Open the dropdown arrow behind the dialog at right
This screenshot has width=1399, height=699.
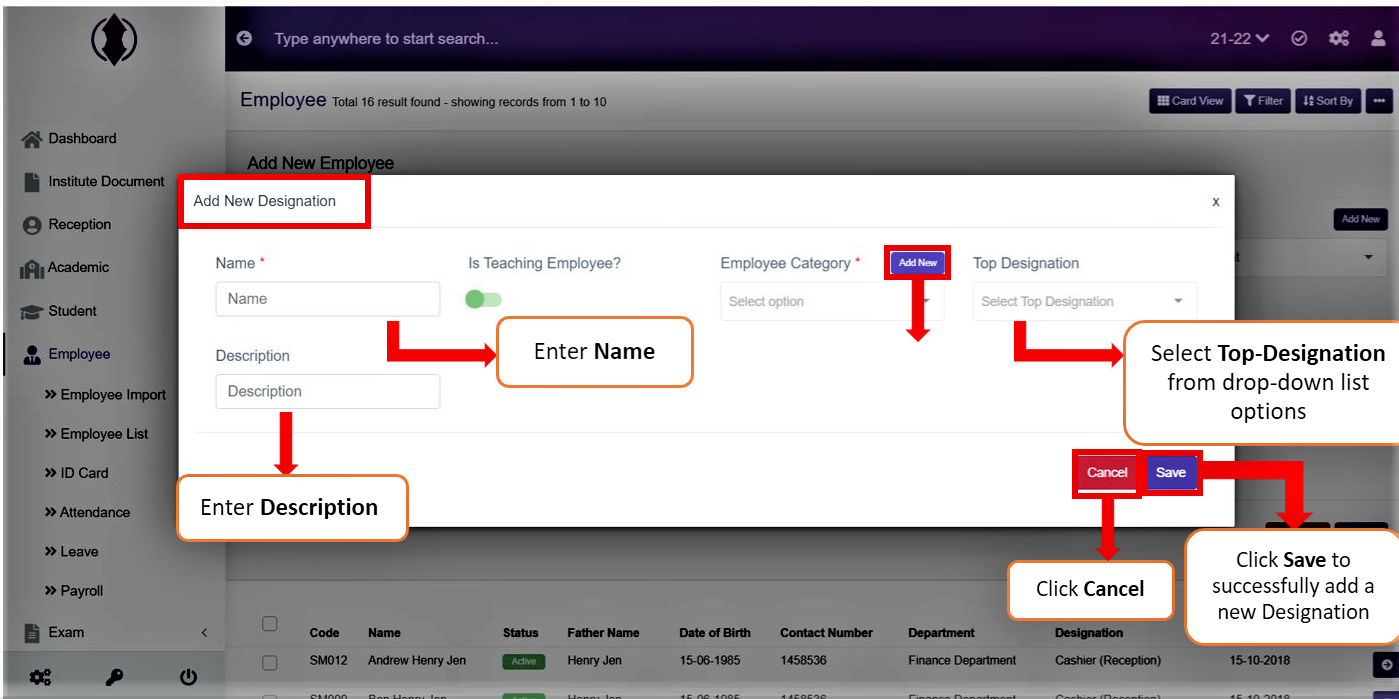(x=1368, y=258)
